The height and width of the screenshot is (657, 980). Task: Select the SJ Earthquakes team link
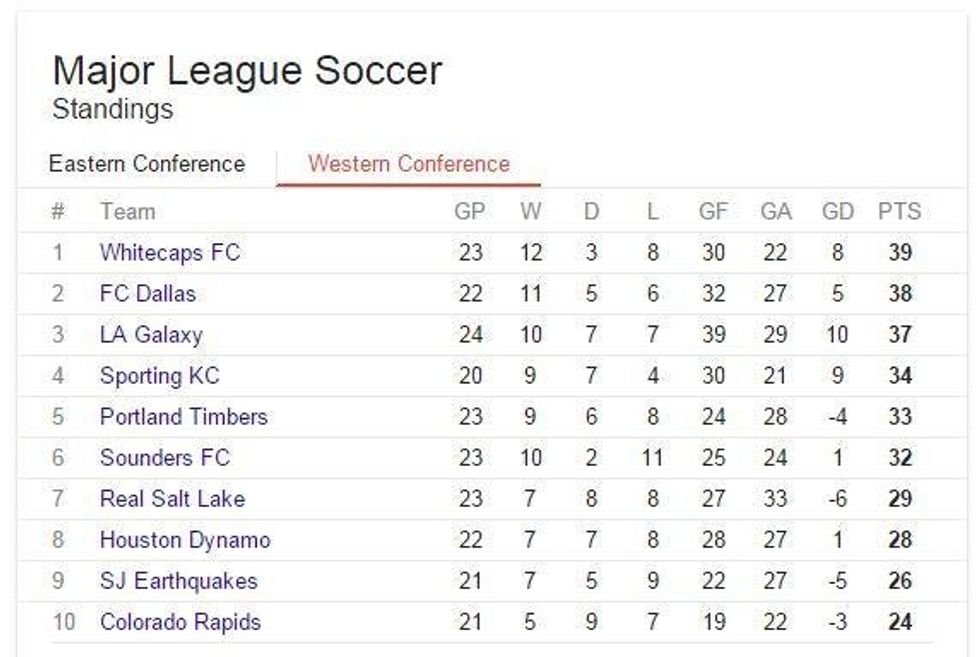[x=179, y=581]
